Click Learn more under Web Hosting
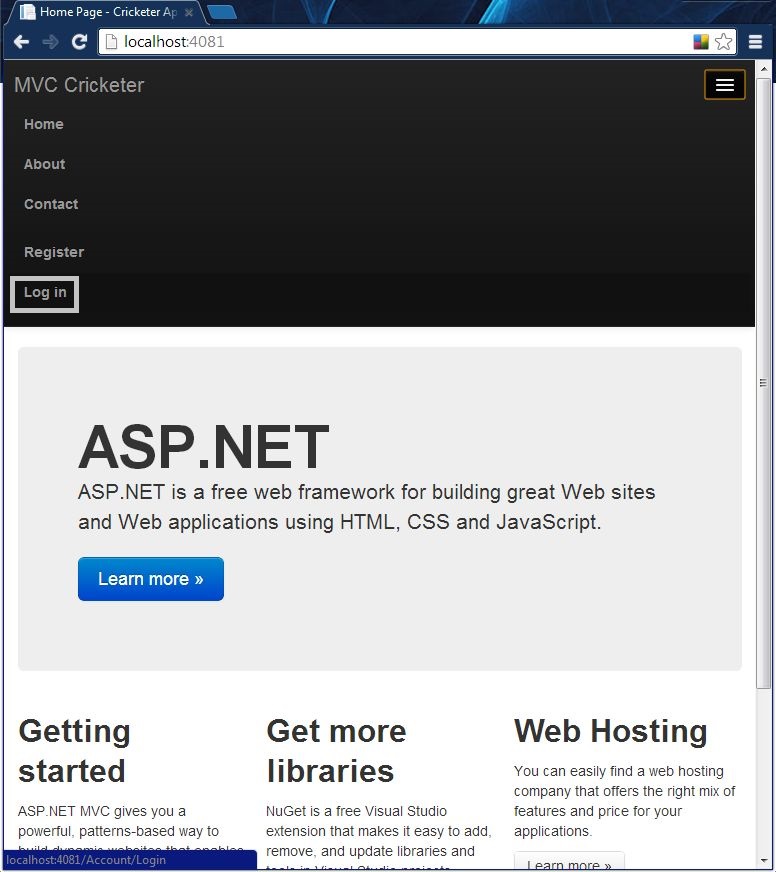 (569, 862)
